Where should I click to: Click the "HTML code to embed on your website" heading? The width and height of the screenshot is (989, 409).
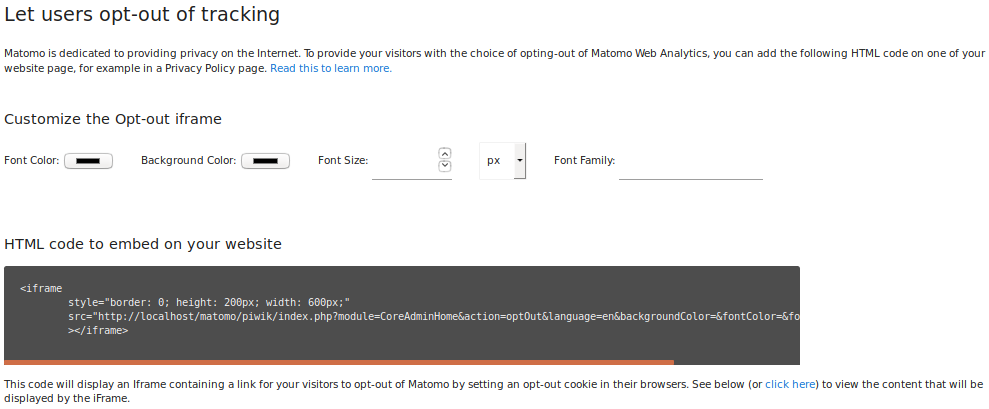tap(143, 244)
